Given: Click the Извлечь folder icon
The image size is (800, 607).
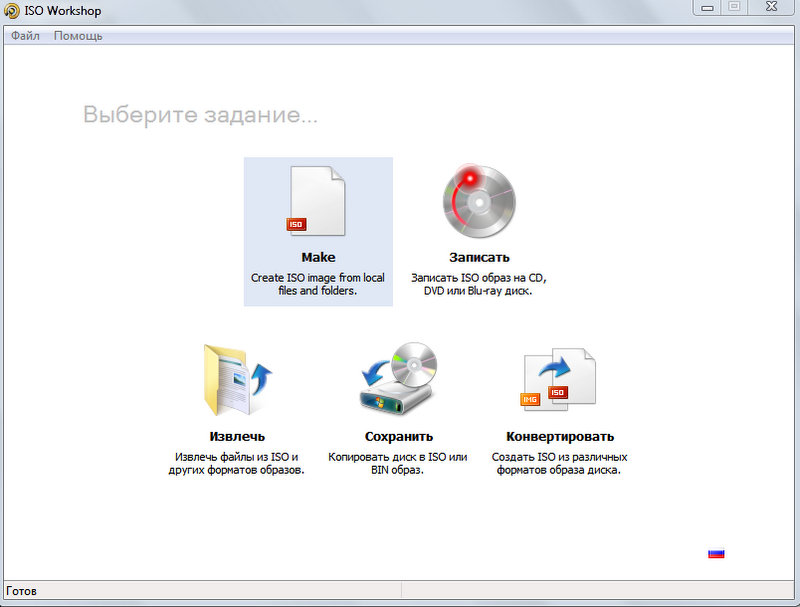Looking at the screenshot, I should click(x=237, y=380).
